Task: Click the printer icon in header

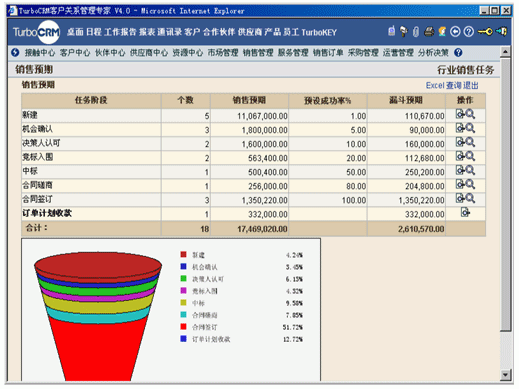Action: click(x=429, y=32)
